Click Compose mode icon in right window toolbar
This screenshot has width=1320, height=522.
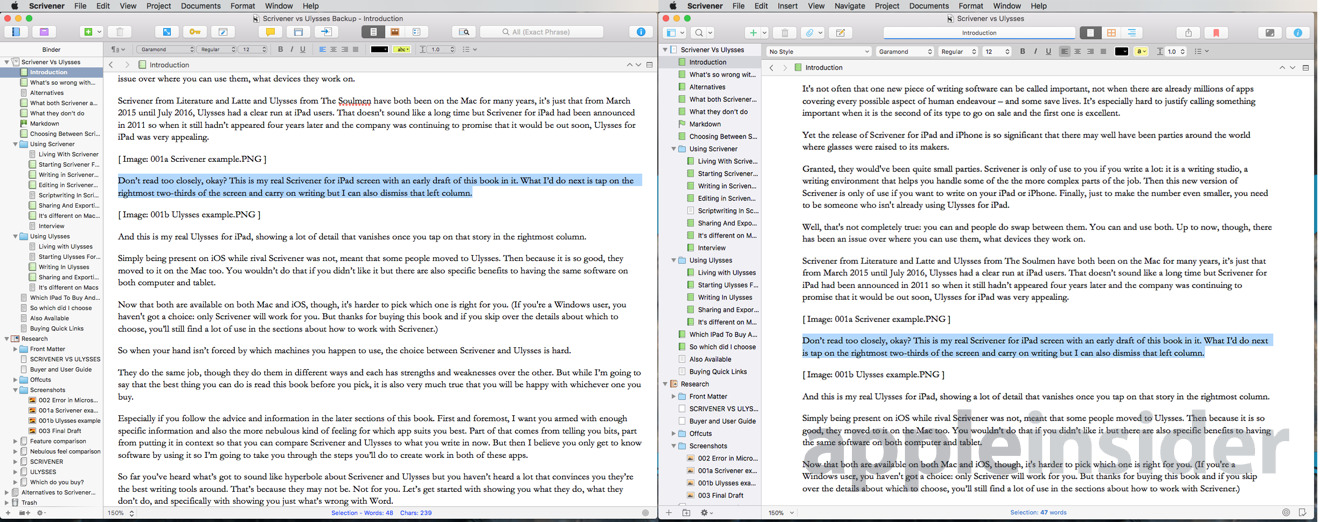pos(1270,33)
